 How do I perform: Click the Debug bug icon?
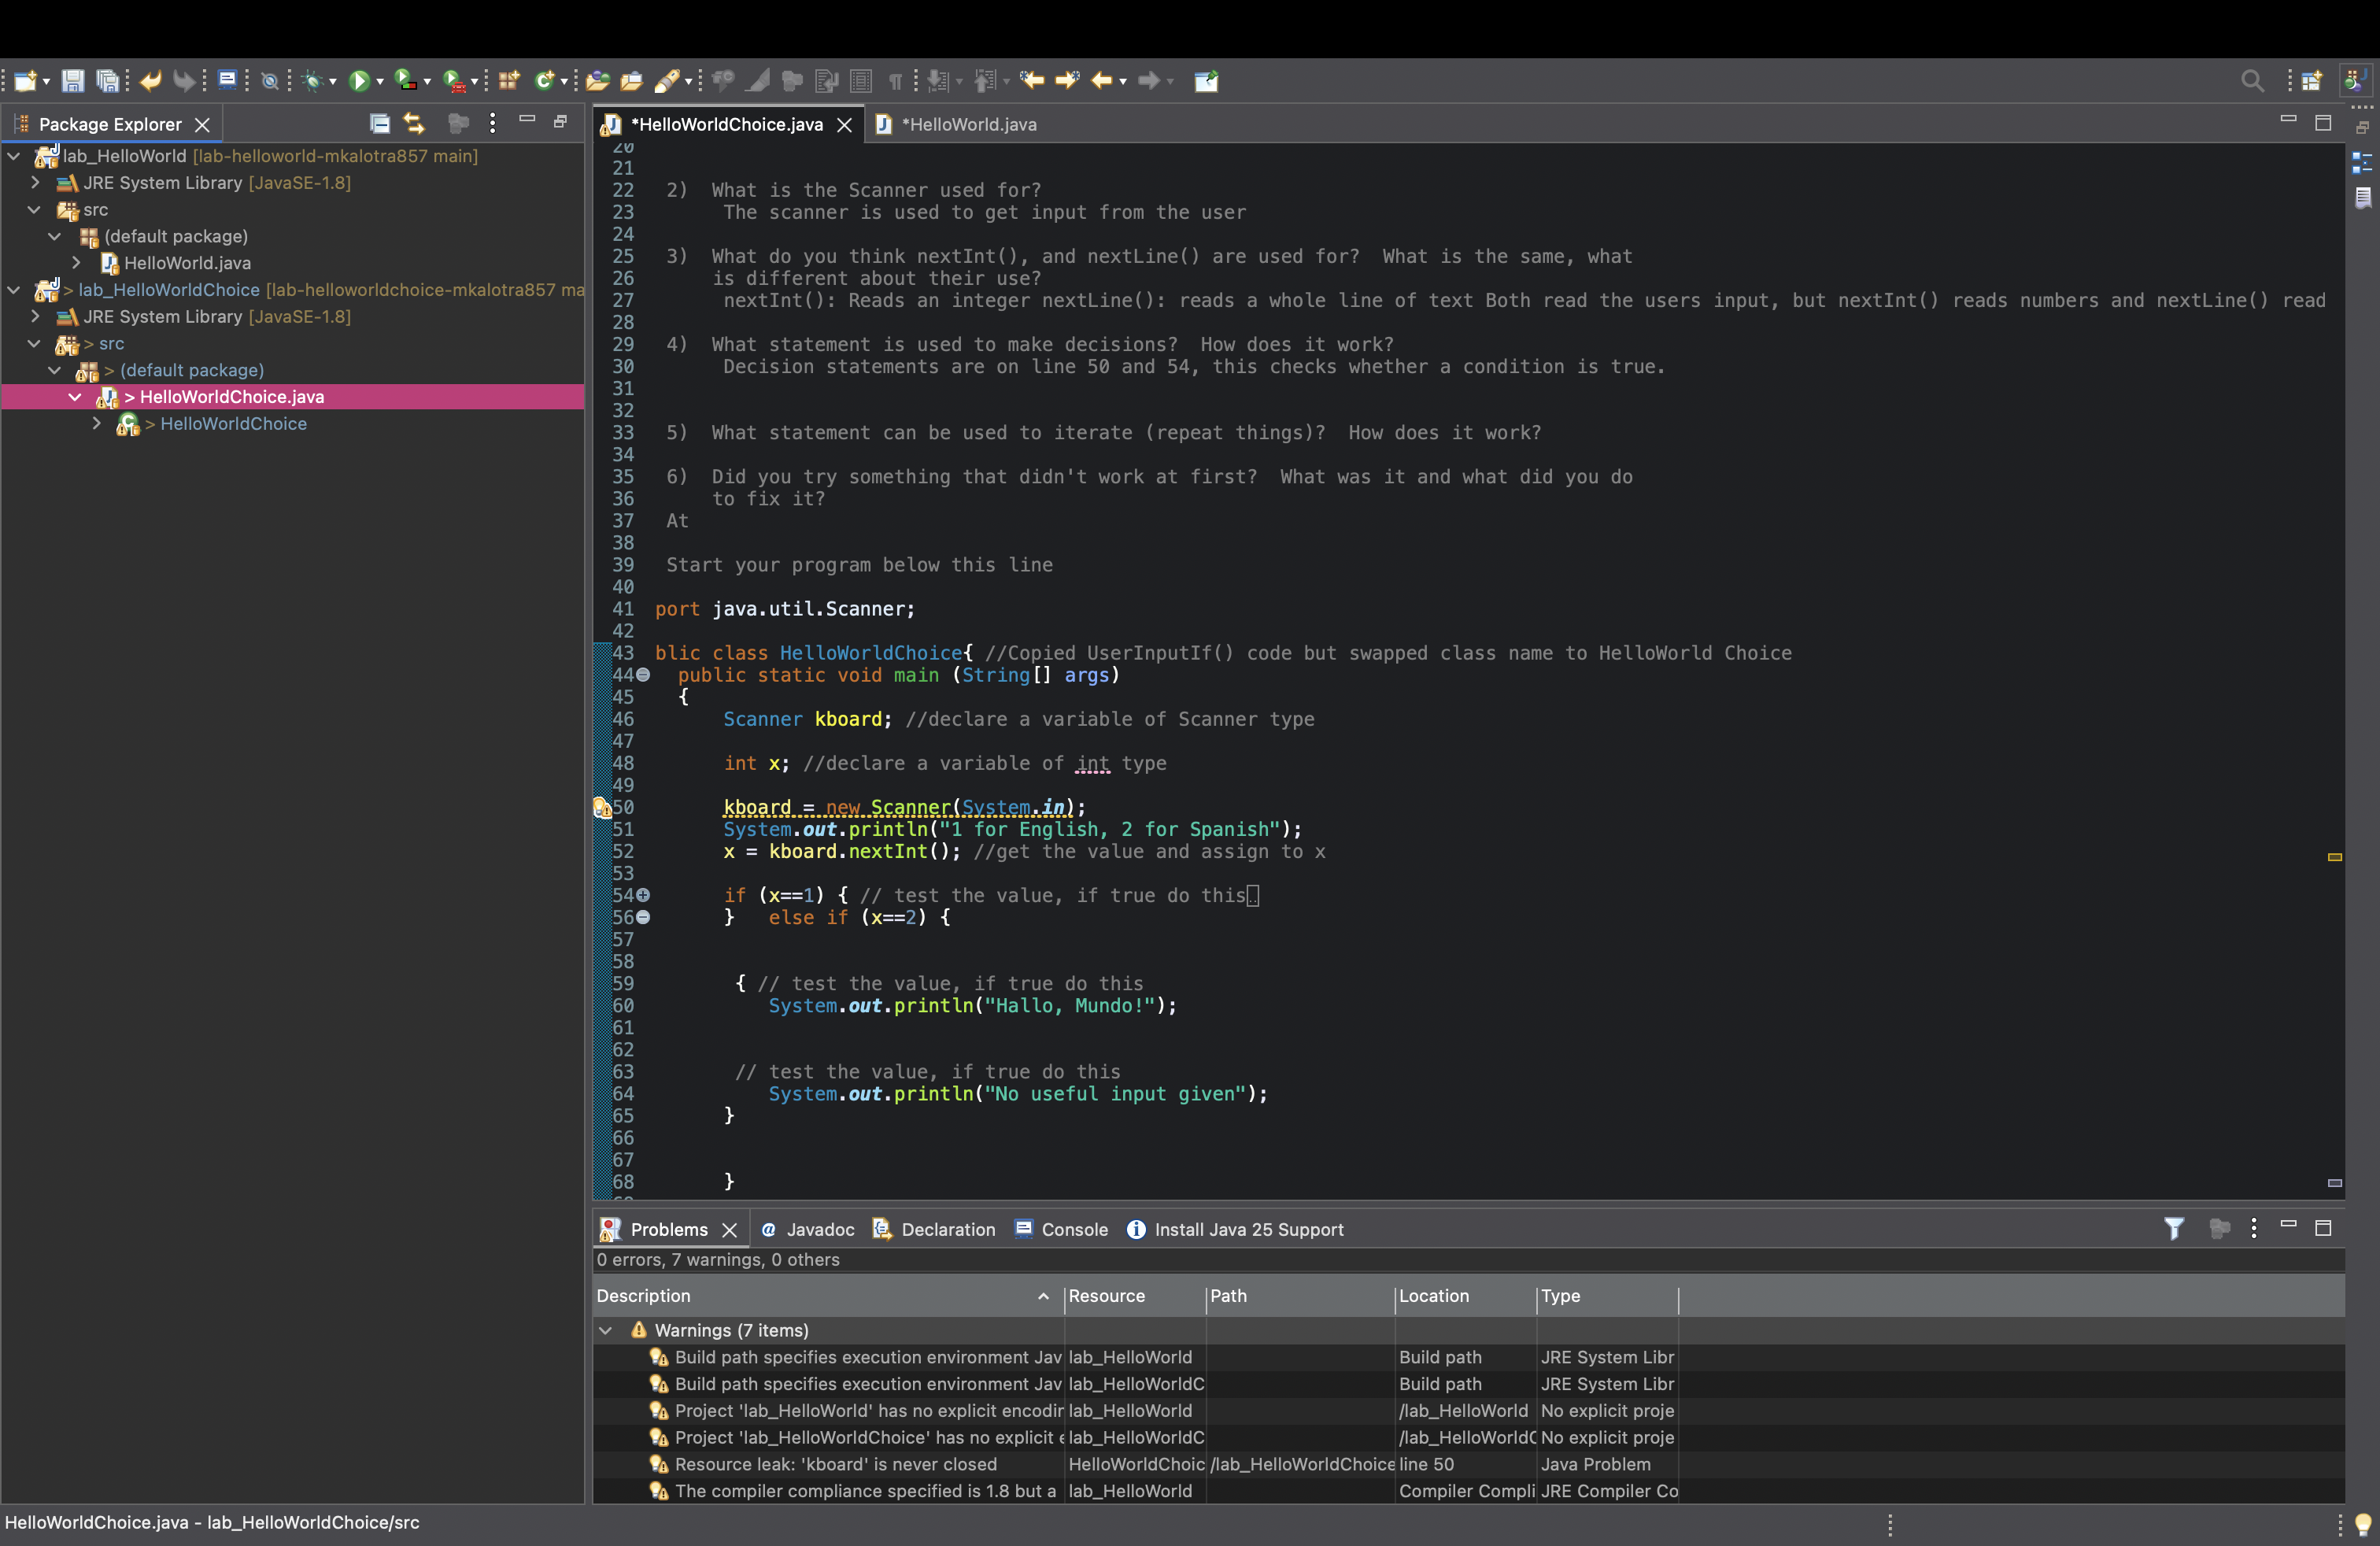pyautogui.click(x=312, y=81)
